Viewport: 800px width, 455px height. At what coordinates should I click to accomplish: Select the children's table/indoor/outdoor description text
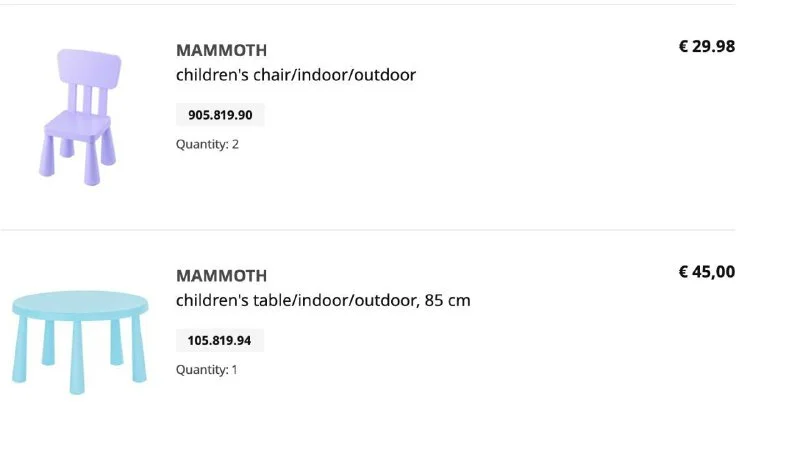[323, 300]
